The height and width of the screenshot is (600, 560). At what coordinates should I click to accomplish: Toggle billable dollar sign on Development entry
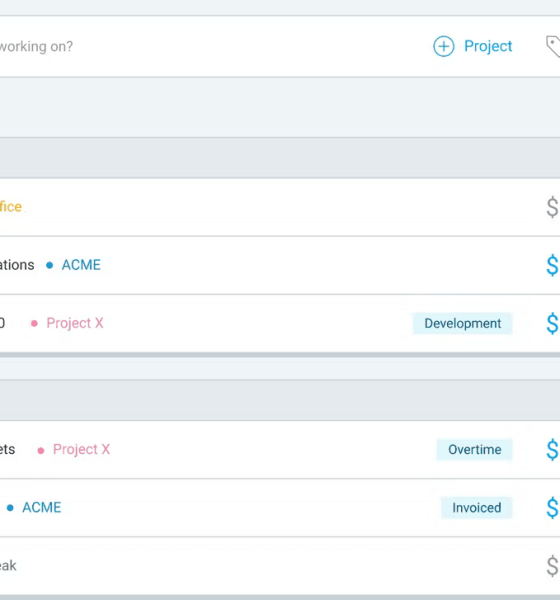(x=552, y=324)
